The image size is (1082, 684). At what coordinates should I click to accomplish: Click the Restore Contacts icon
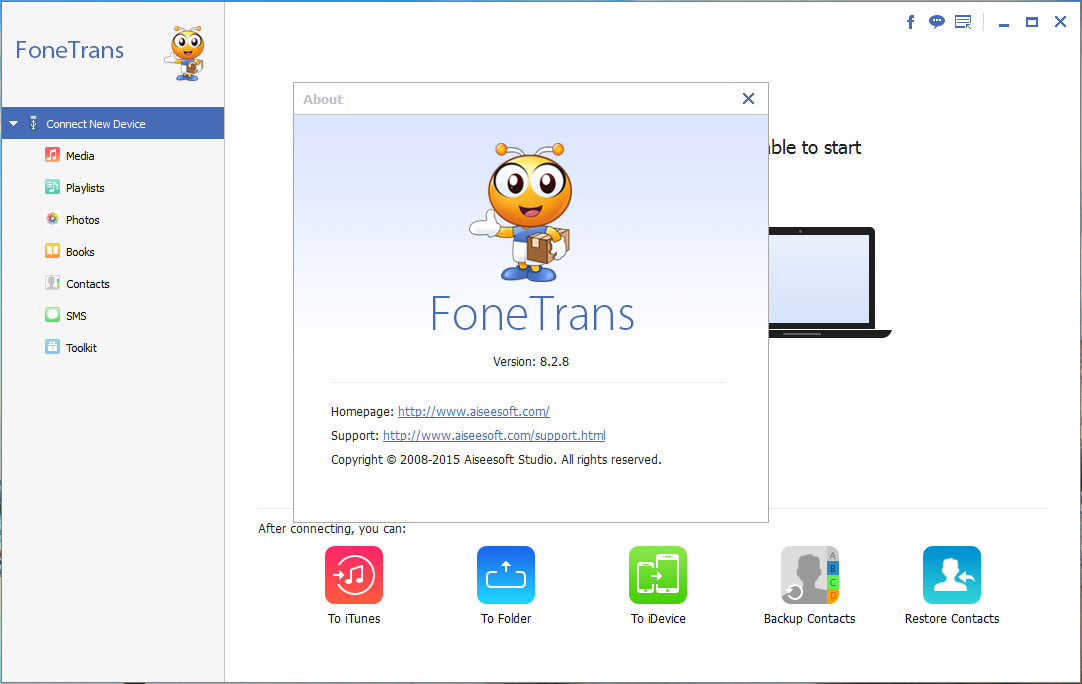pyautogui.click(x=952, y=575)
